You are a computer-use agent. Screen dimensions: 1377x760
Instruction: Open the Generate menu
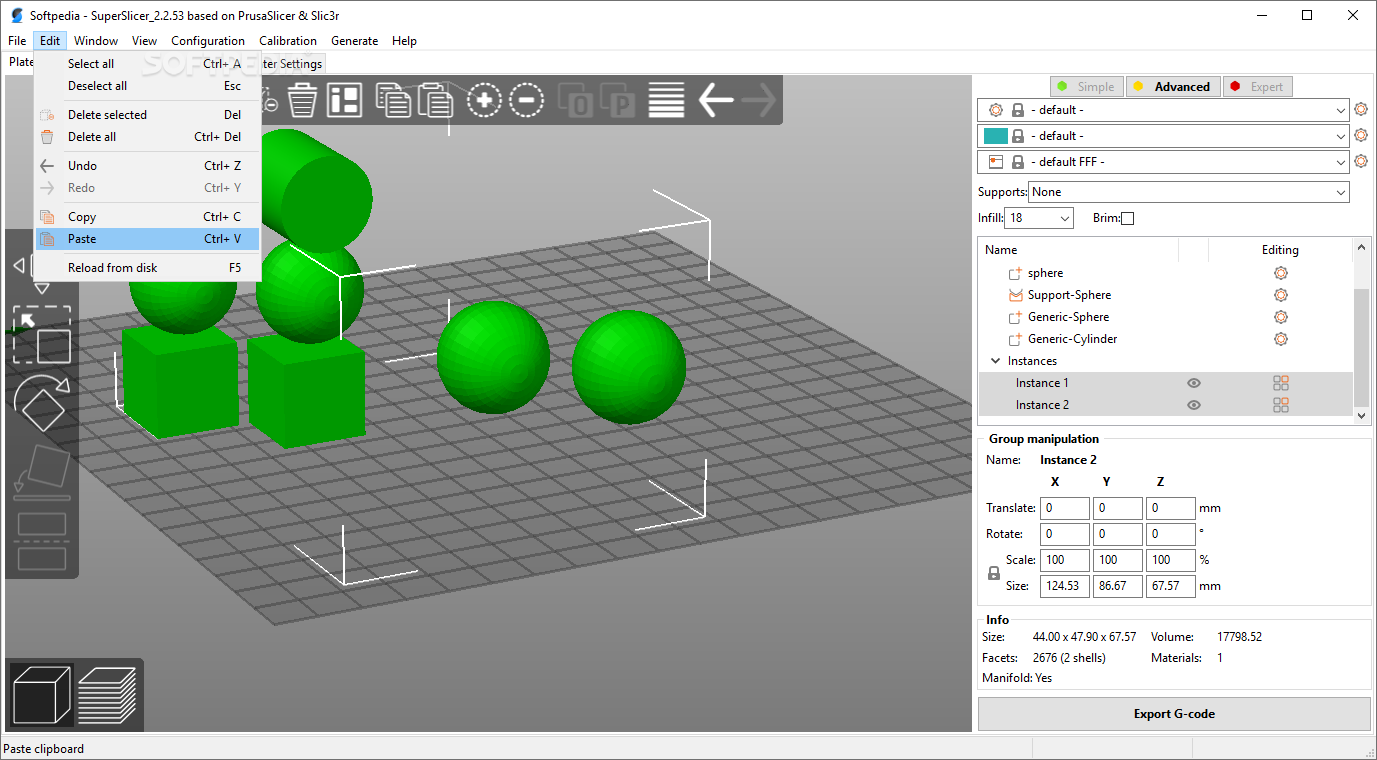355,41
